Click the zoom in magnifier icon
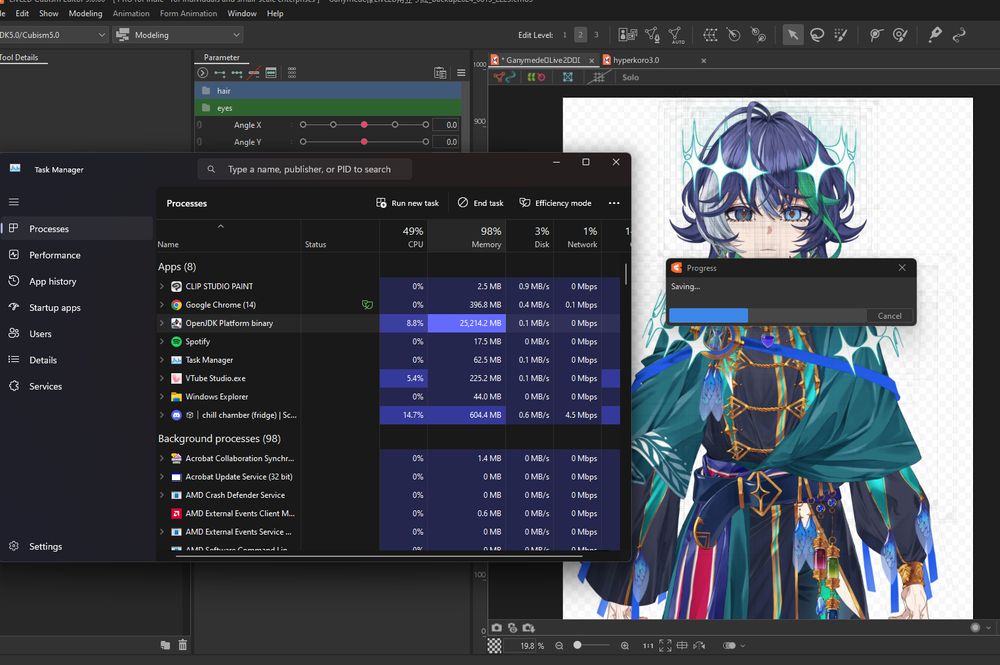Viewport: 1000px width, 665px height. (625, 646)
